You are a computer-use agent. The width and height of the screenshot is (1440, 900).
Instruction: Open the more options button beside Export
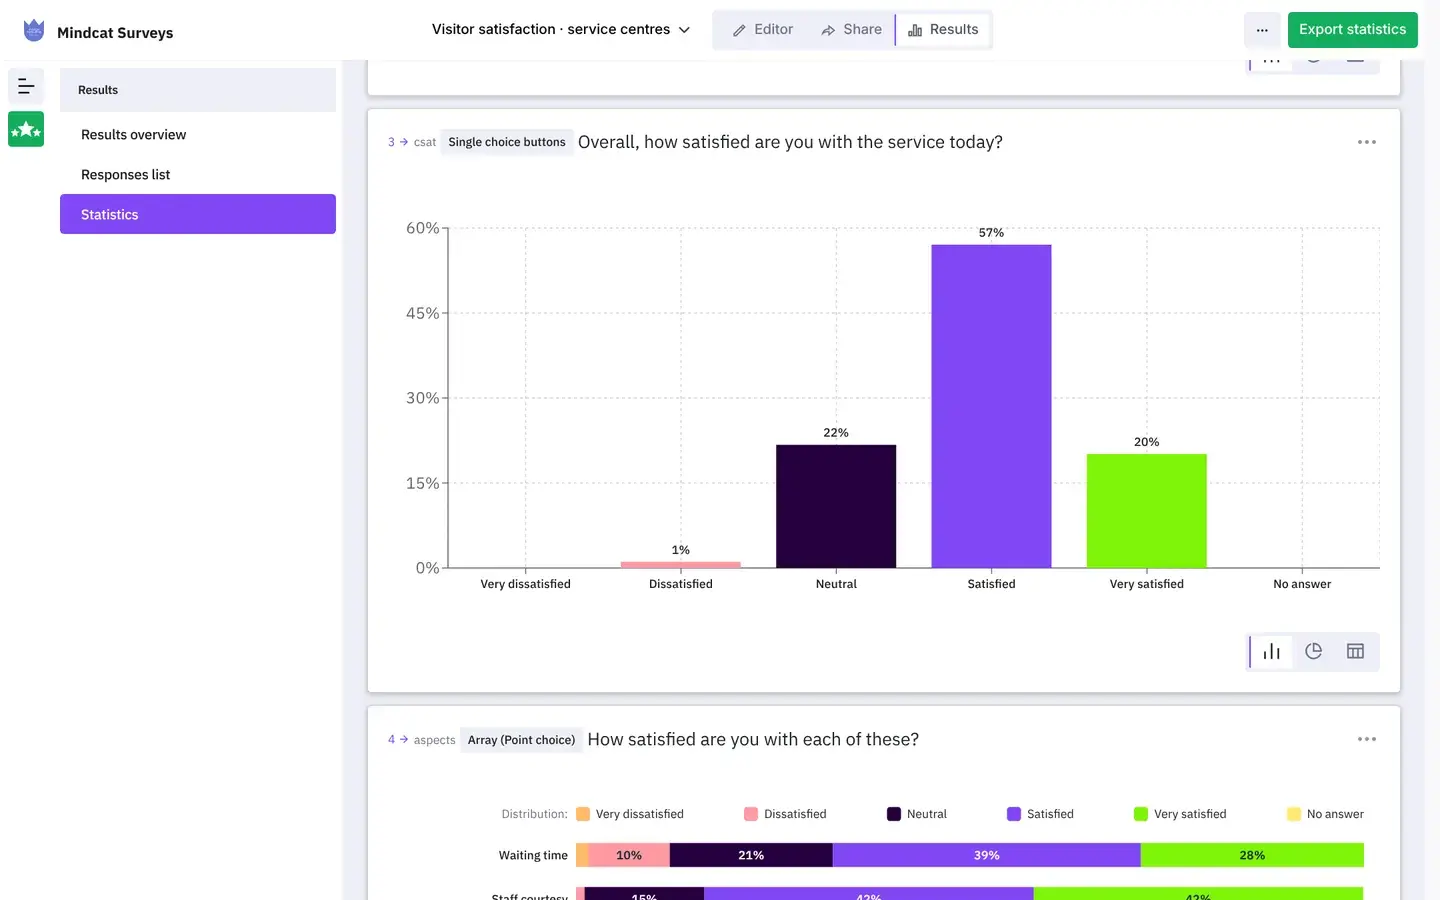coord(1262,30)
